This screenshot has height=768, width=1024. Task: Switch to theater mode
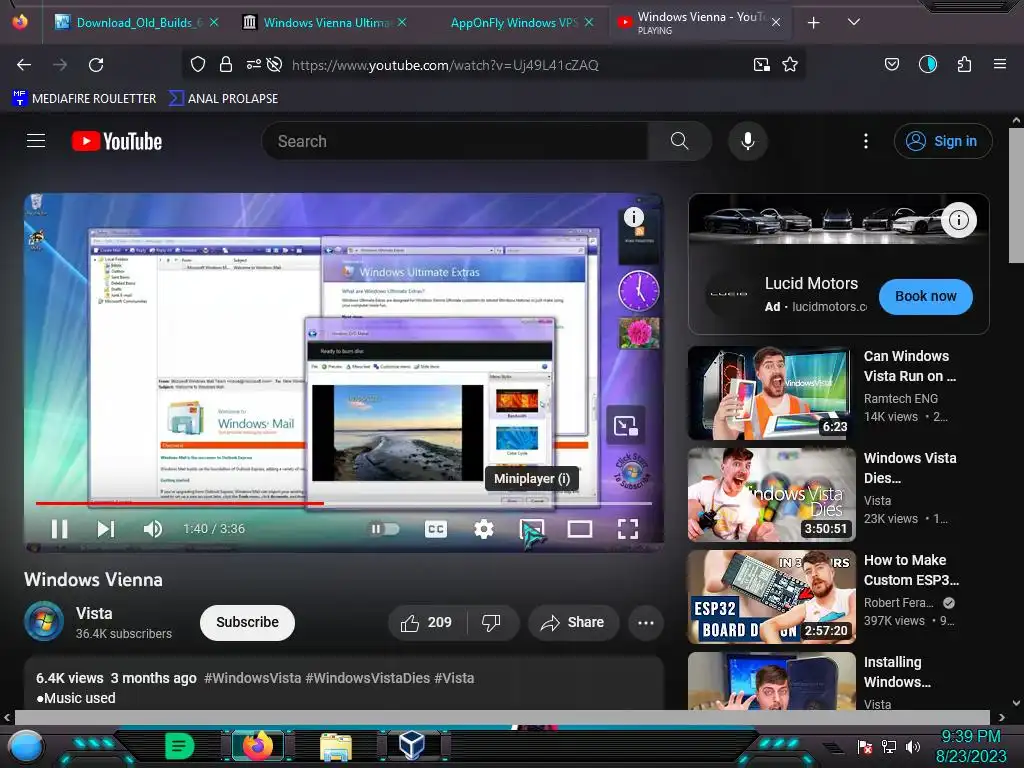pyautogui.click(x=580, y=529)
